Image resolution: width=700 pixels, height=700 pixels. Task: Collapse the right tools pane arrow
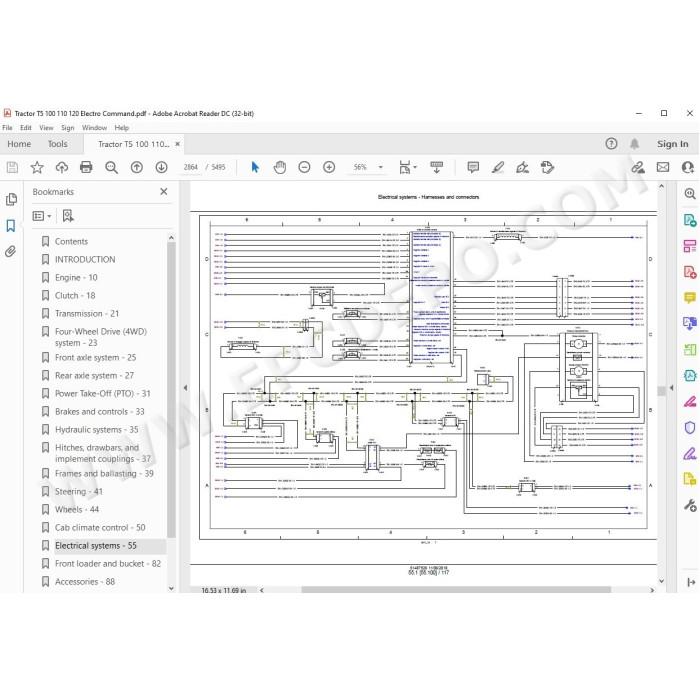tap(671, 388)
